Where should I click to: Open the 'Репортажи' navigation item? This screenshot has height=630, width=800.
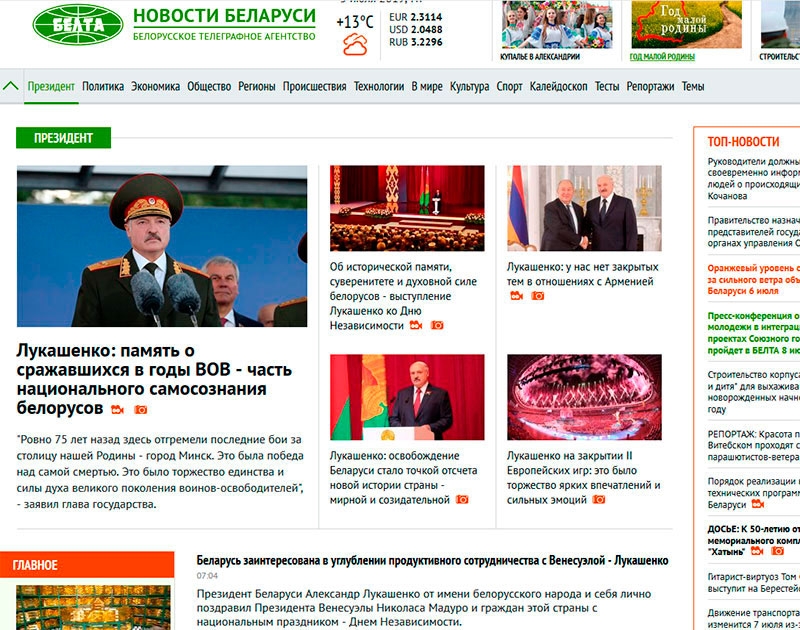650,87
